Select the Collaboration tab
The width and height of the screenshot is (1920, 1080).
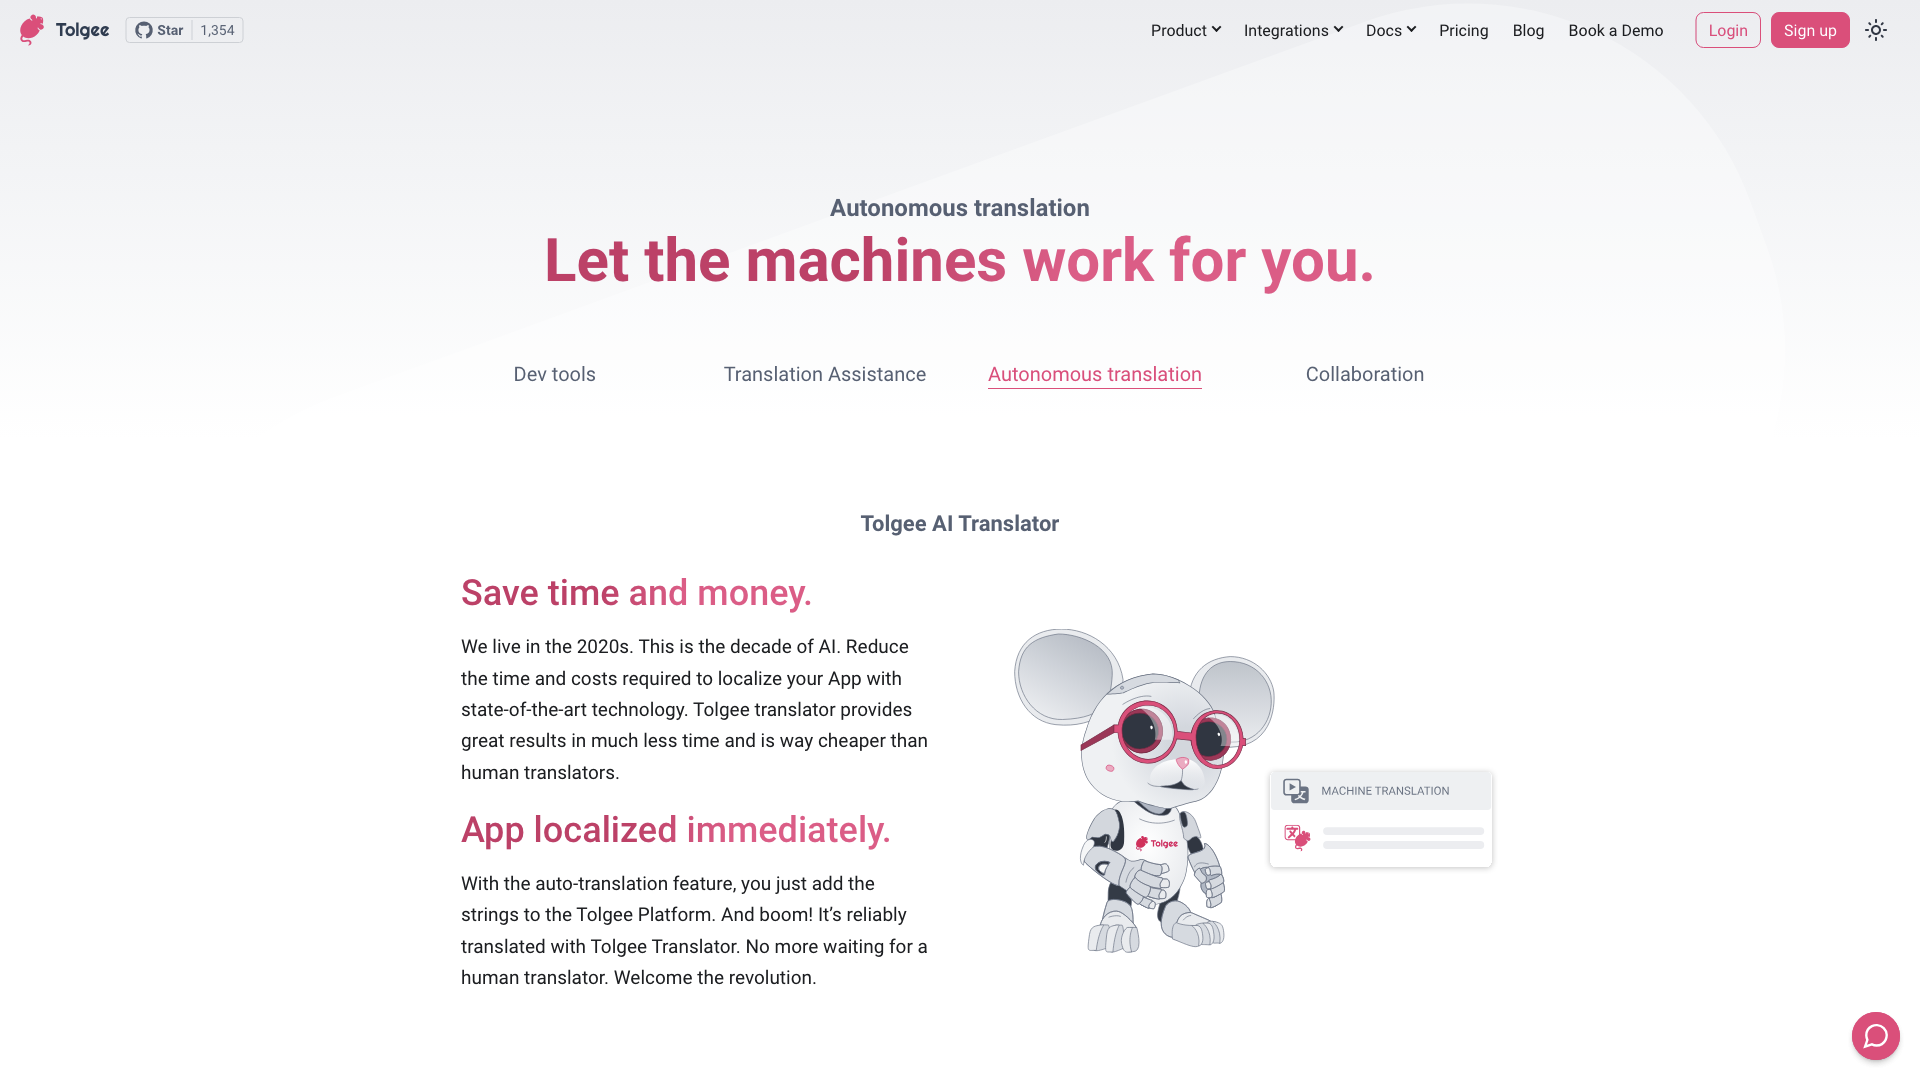click(1365, 373)
